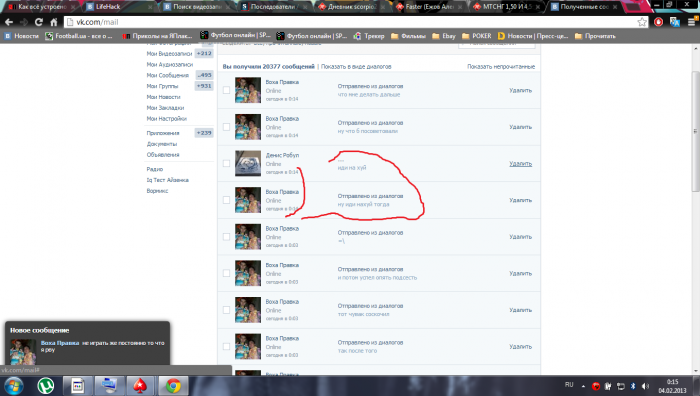
Task: Tick the checkbox on Денис Робул's message
Action: [226, 163]
